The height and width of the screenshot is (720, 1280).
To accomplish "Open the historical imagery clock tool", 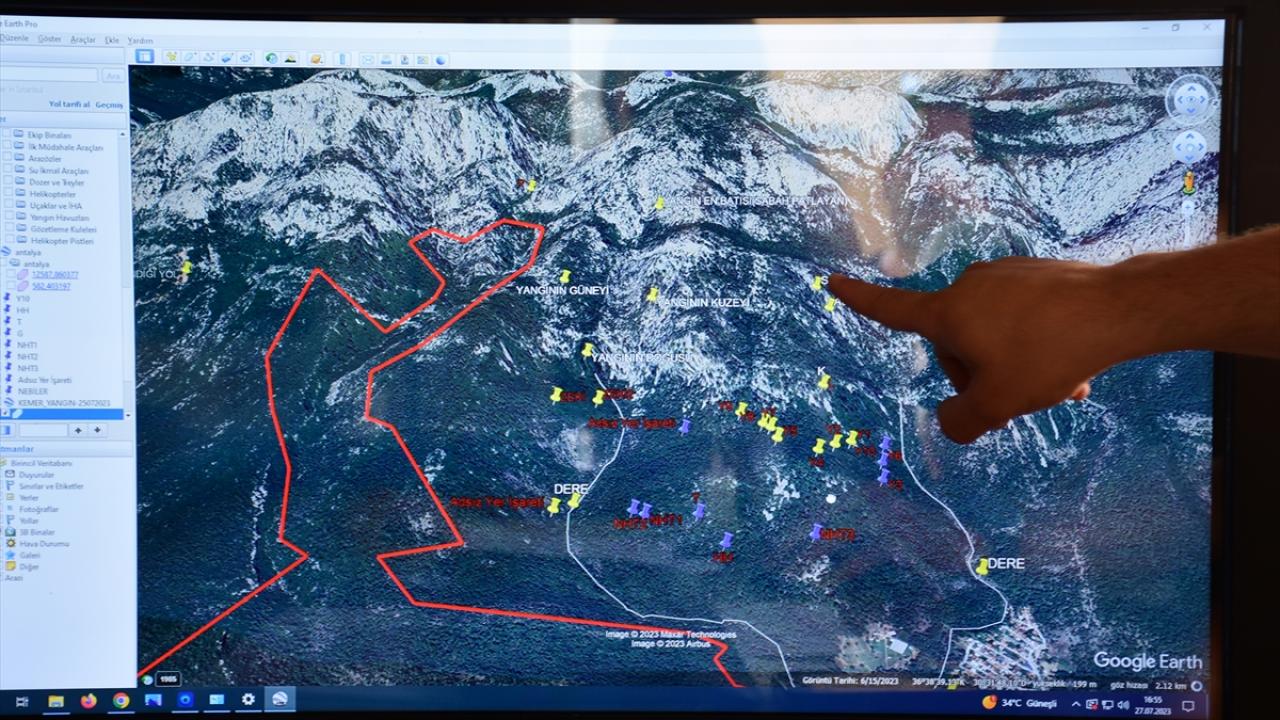I will point(271,58).
